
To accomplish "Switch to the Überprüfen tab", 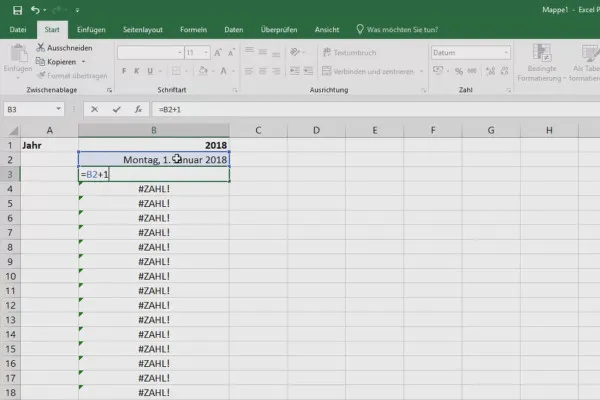I will point(279,29).
